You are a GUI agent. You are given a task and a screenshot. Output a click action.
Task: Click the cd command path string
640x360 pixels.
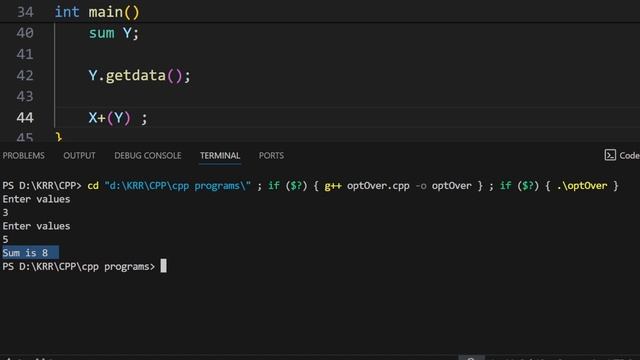point(178,186)
